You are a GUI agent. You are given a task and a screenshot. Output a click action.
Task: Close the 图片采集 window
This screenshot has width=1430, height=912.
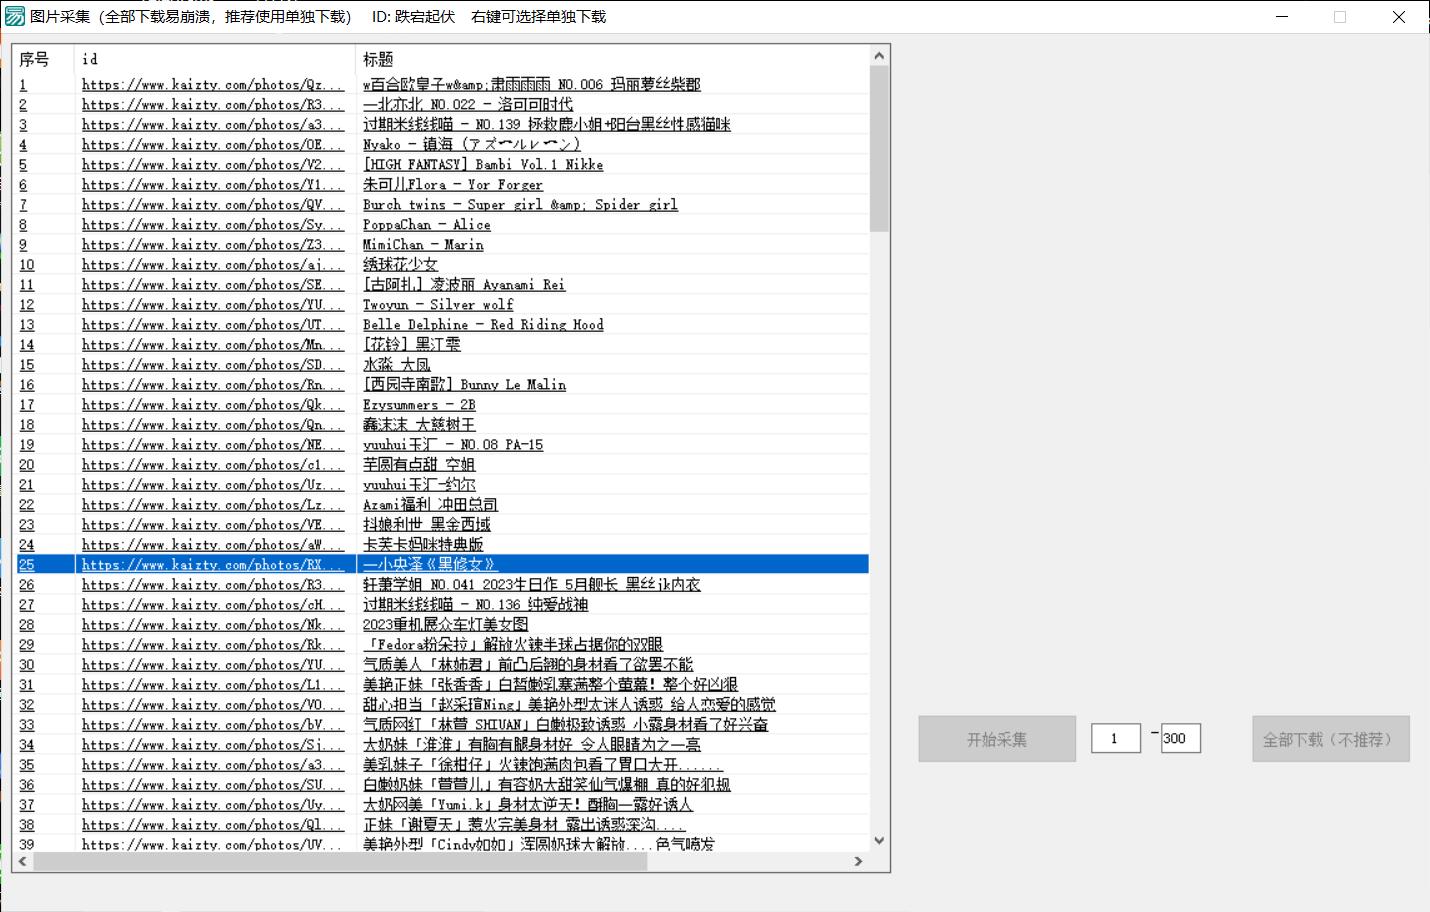tap(1398, 17)
